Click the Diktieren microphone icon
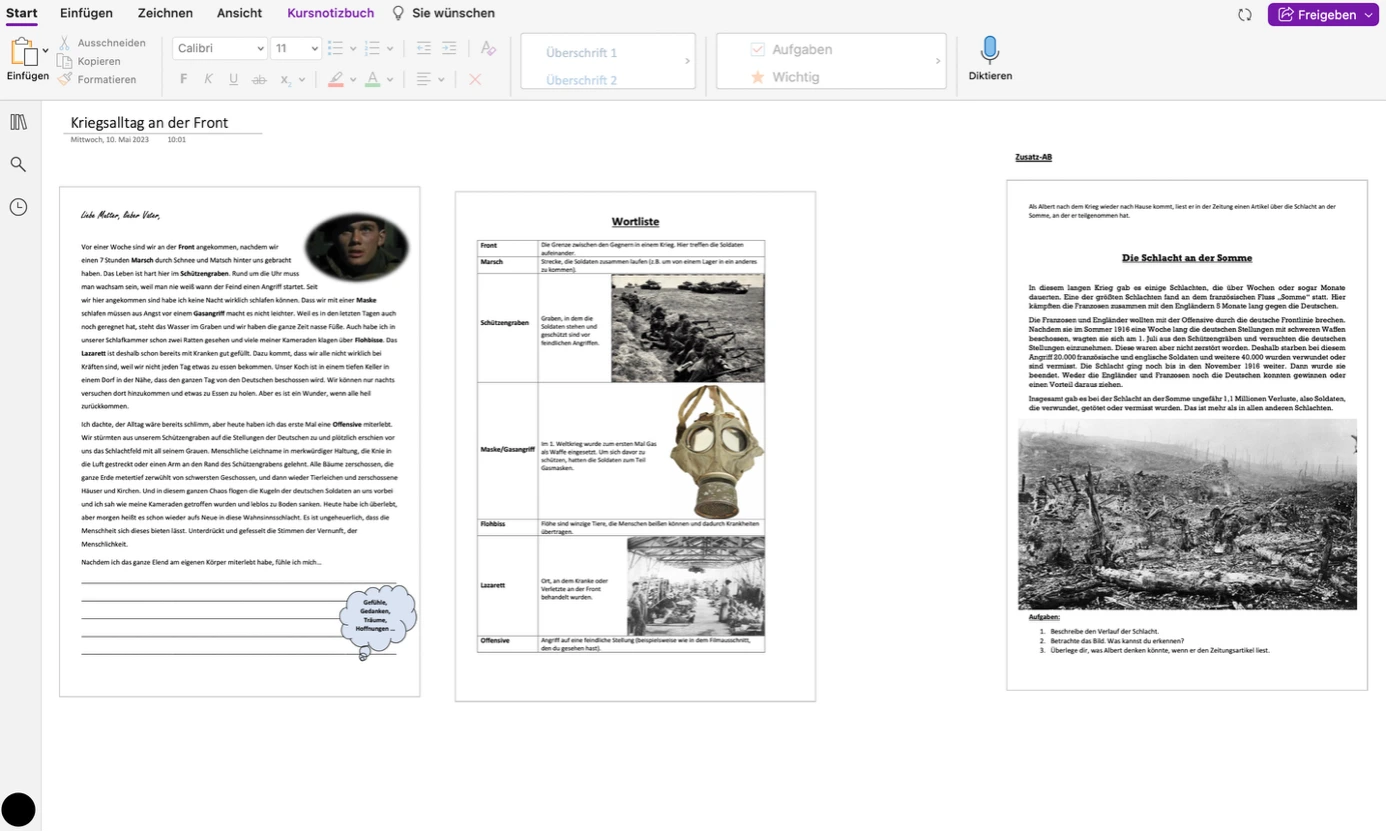Viewport: 1390px width, 834px height. [989, 50]
